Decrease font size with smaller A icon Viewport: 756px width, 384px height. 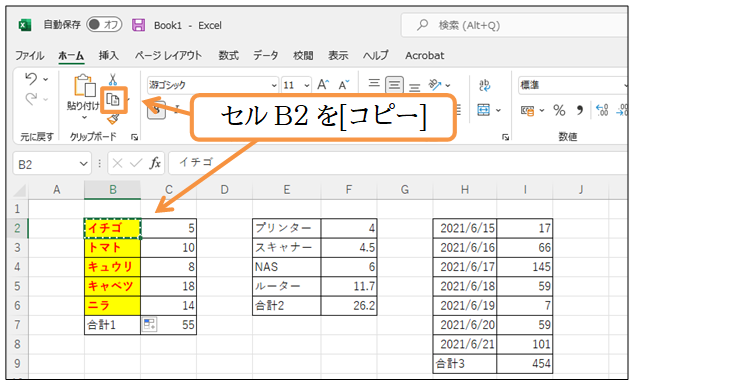(344, 85)
